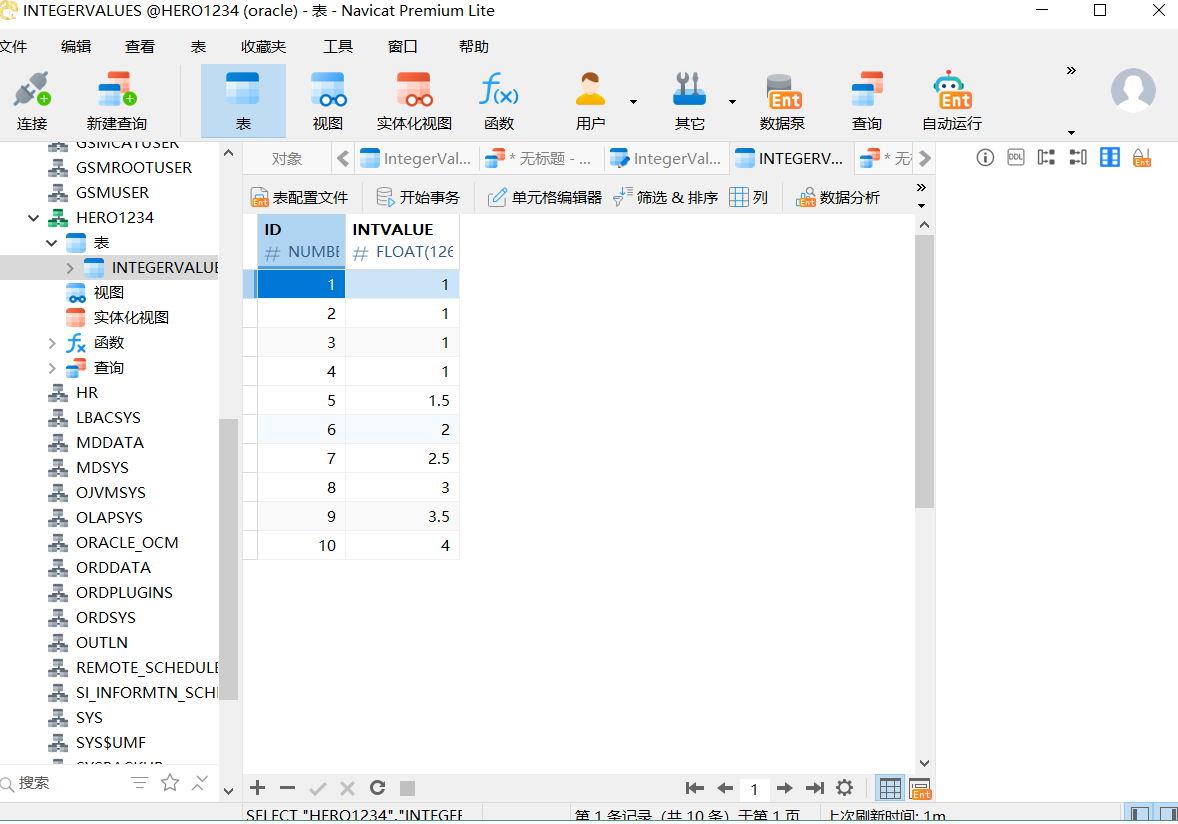Open Cell Editor (单元格编辑器)
This screenshot has width=1178, height=824.
pyautogui.click(x=545, y=198)
